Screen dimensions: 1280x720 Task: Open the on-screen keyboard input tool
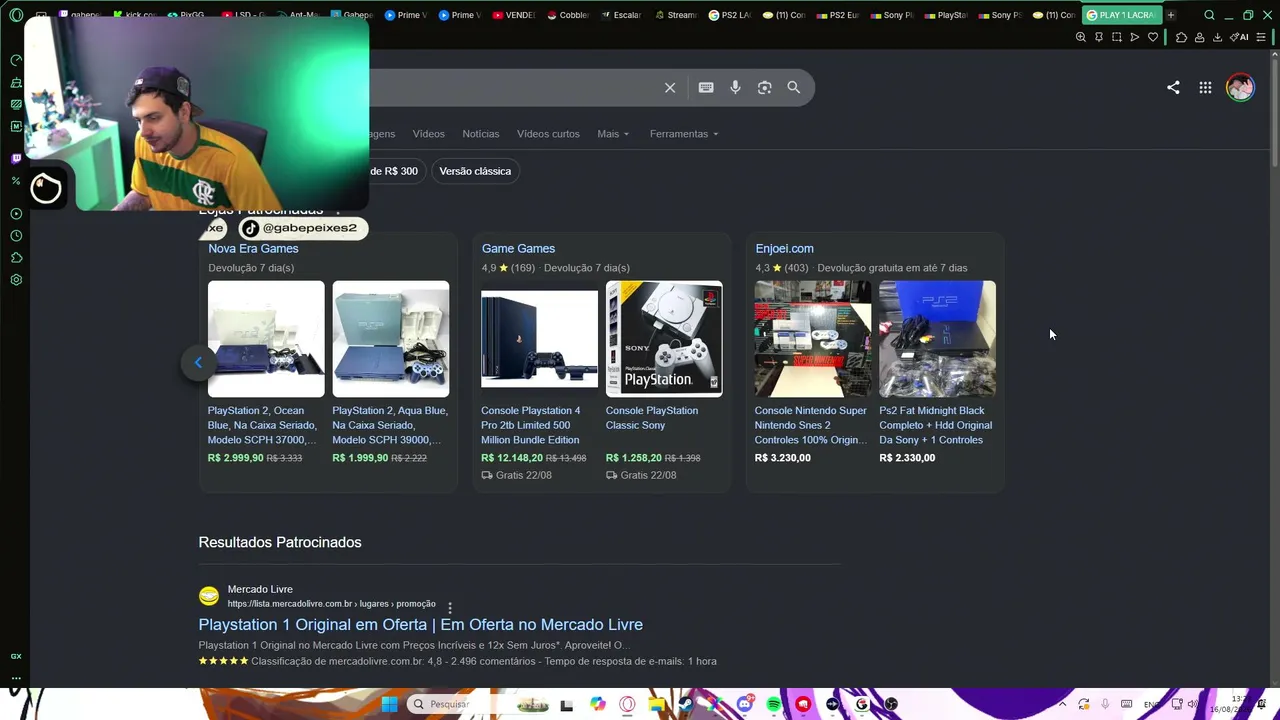pyautogui.click(x=706, y=88)
